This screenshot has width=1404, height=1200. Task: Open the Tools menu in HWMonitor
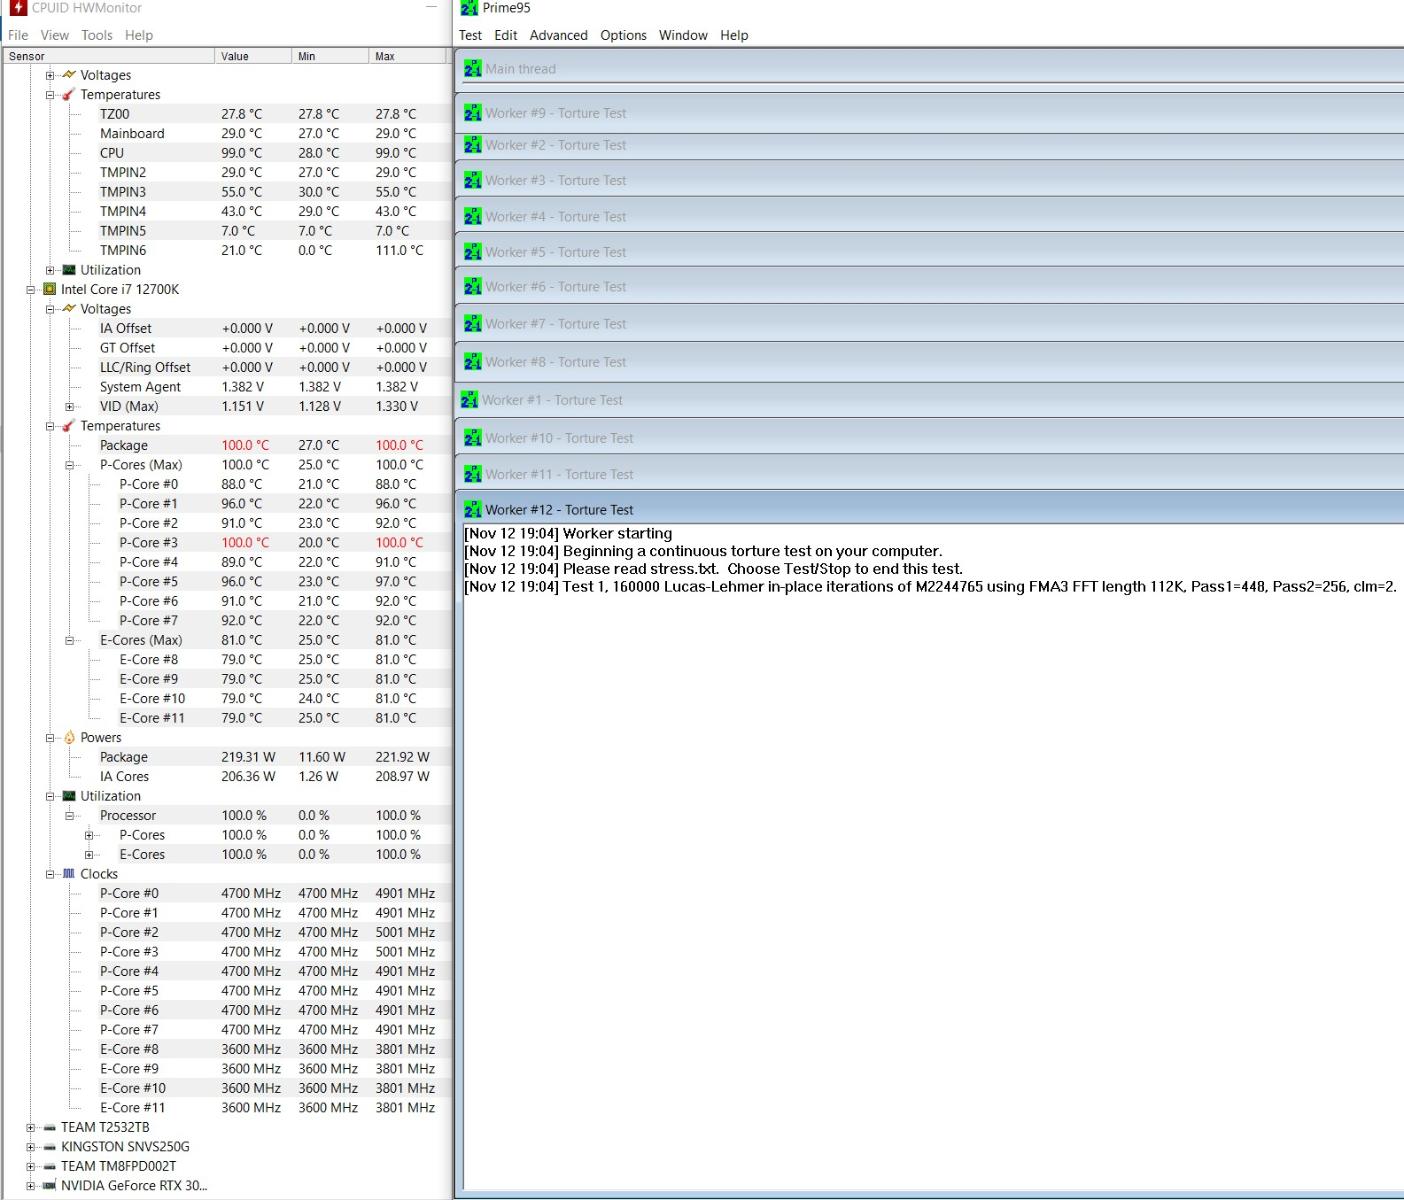97,35
